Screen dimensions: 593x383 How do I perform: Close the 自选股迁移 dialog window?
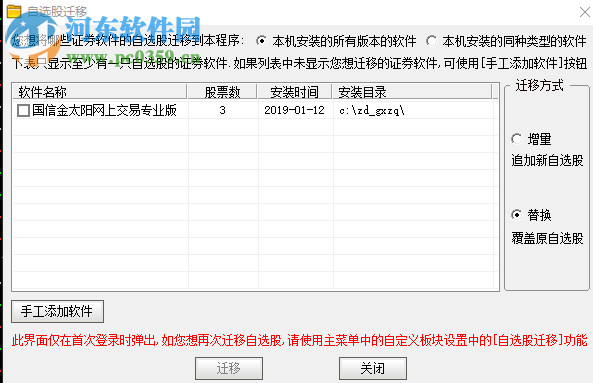click(x=585, y=12)
